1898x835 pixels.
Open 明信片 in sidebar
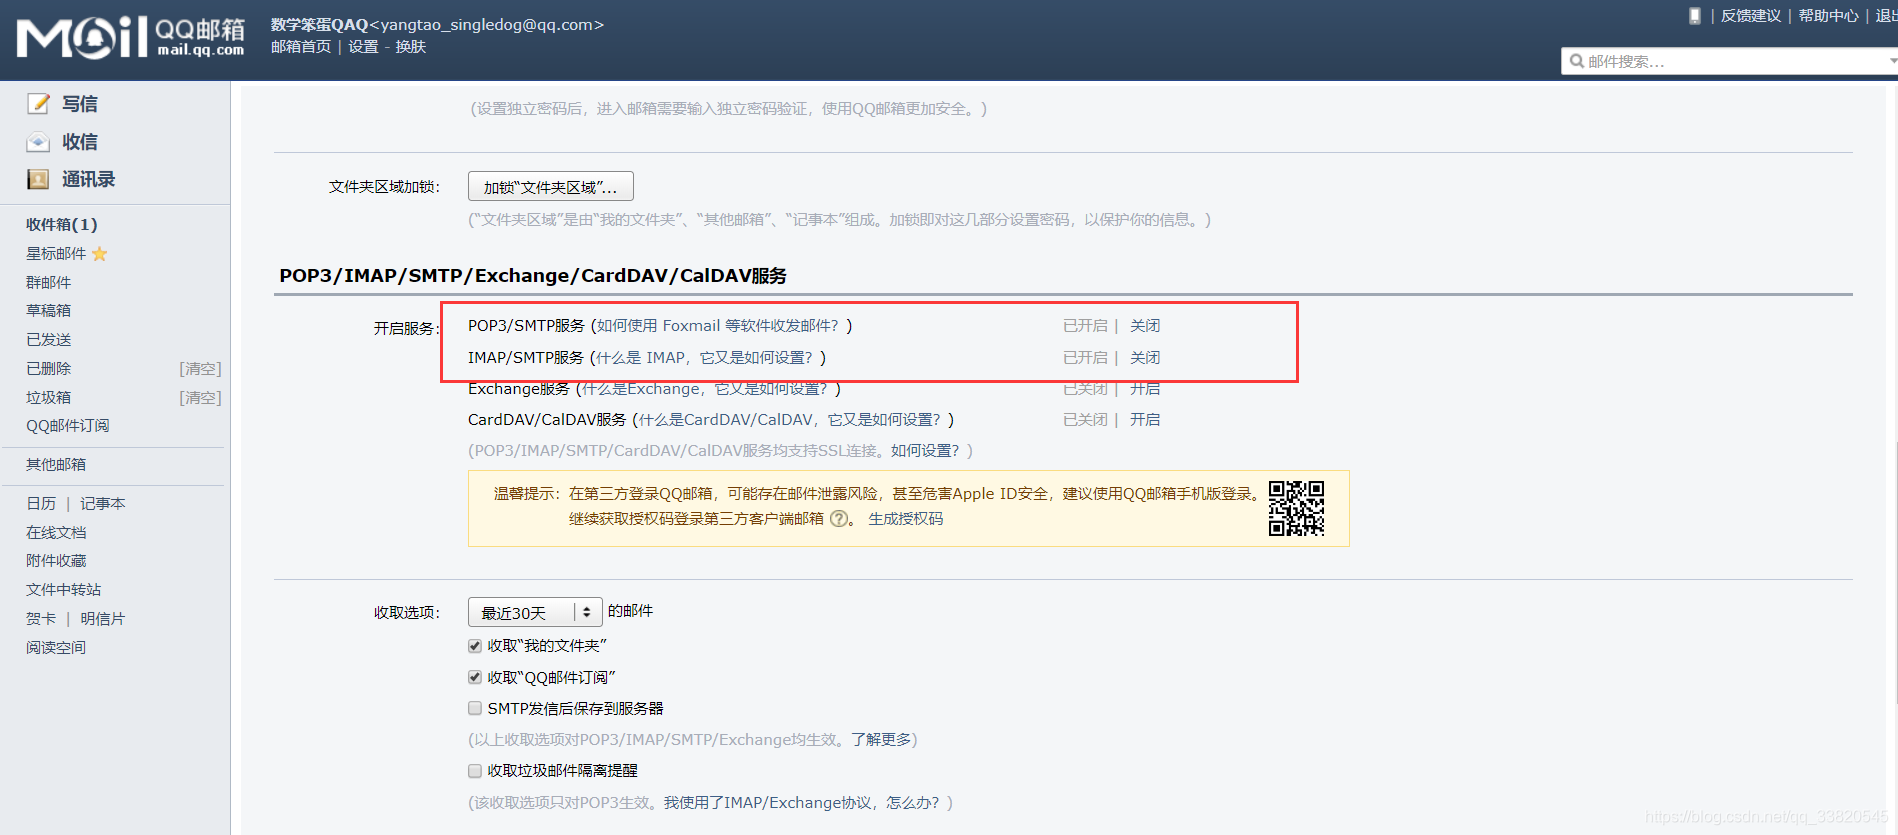103,619
